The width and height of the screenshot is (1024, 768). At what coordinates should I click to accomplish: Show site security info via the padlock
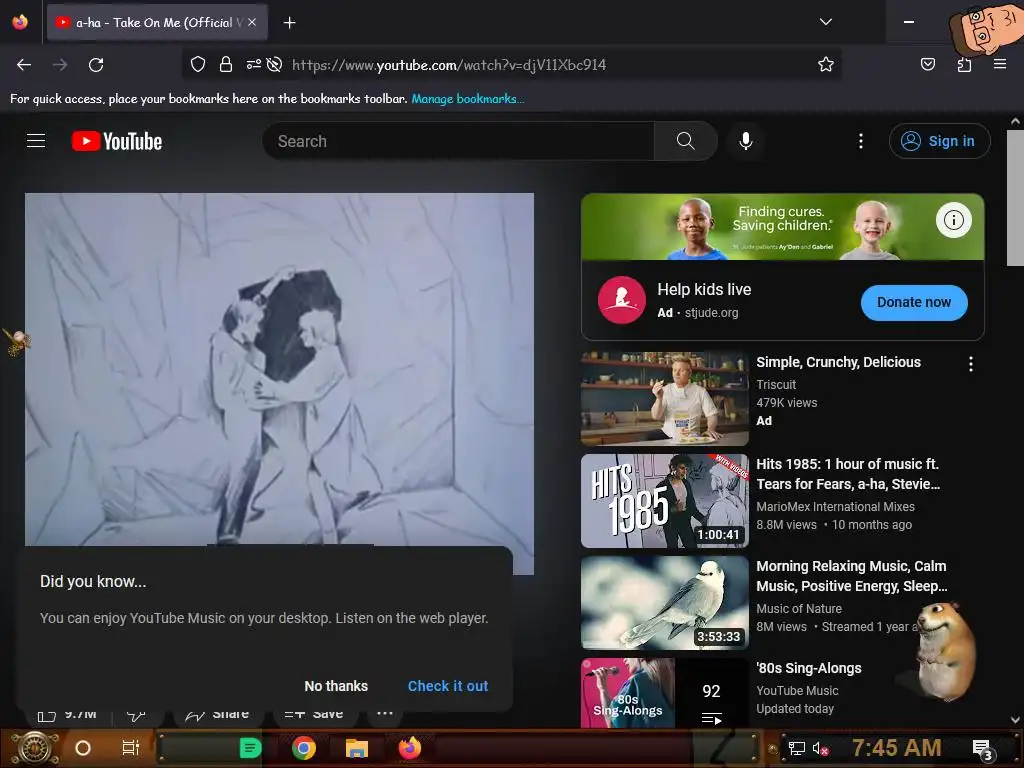pyautogui.click(x=226, y=64)
